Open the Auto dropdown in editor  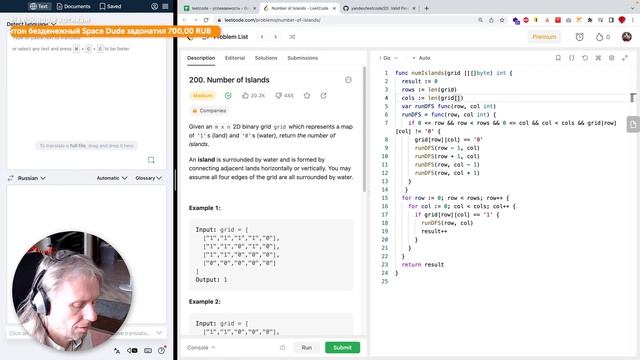click(422, 58)
